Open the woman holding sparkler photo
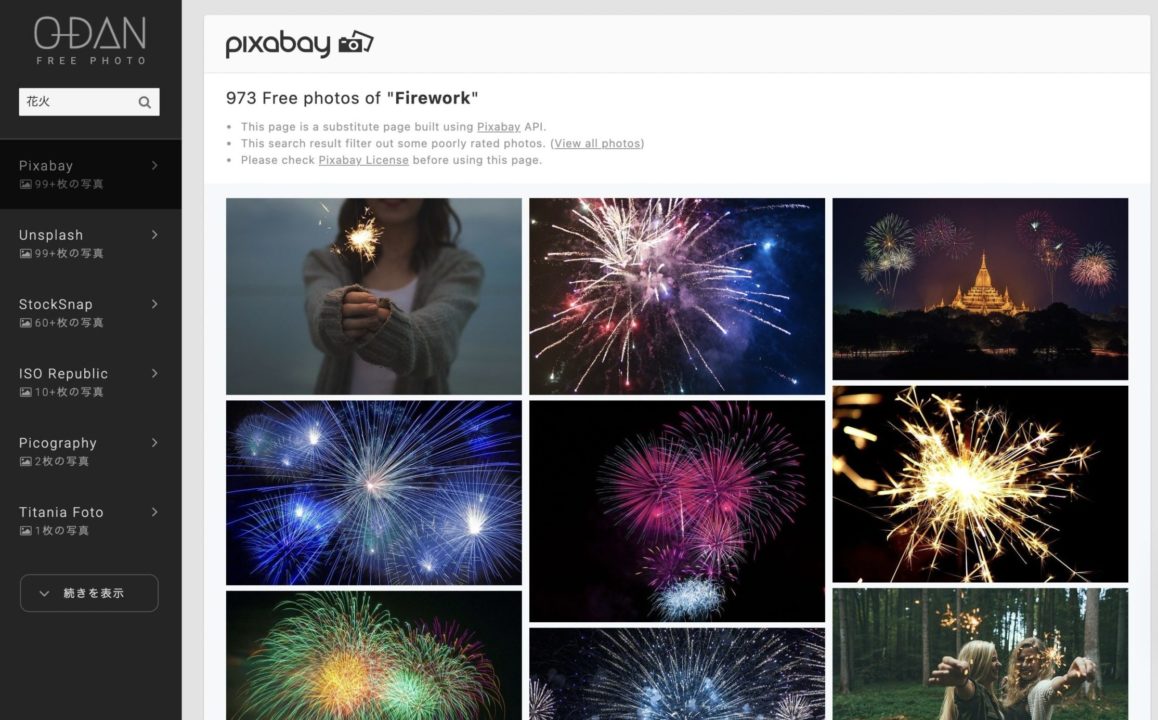 click(x=374, y=296)
